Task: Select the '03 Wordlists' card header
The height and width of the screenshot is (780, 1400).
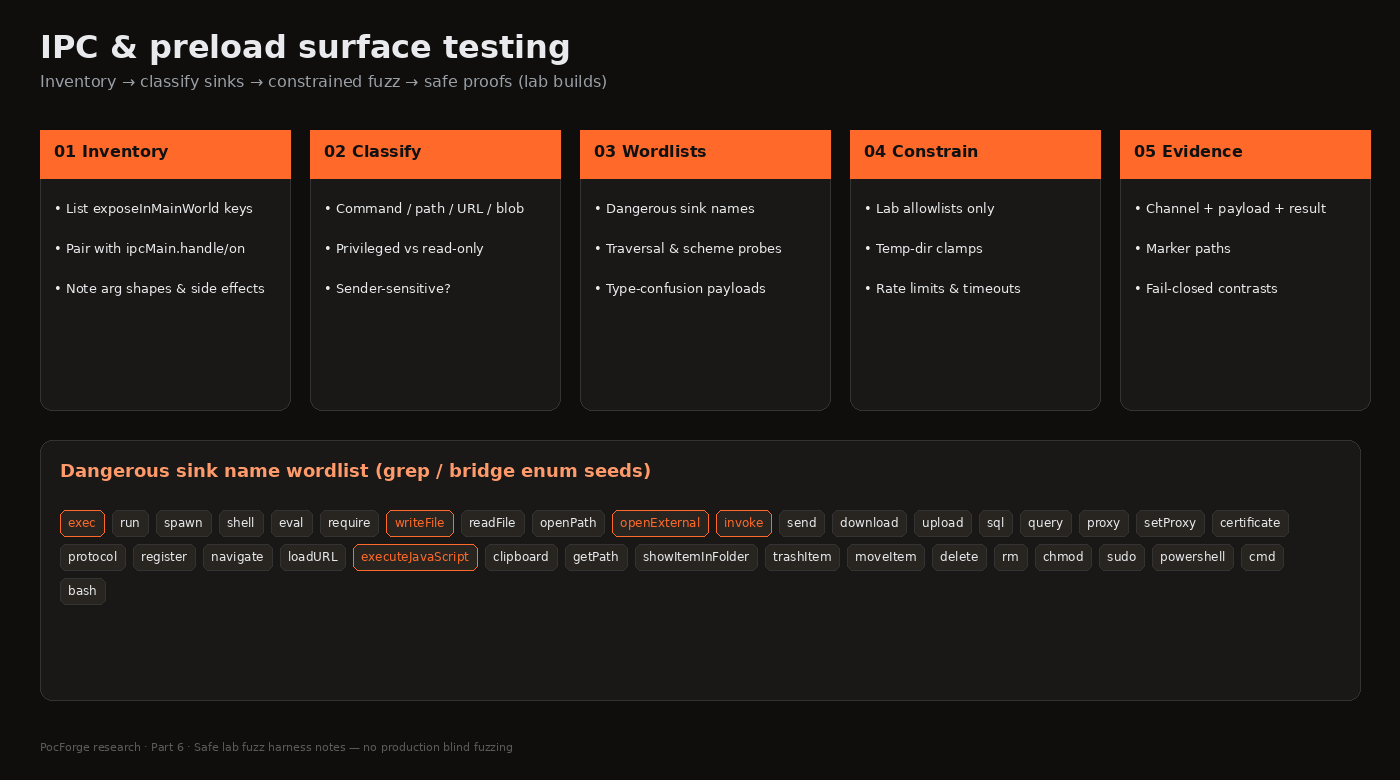Action: (705, 154)
